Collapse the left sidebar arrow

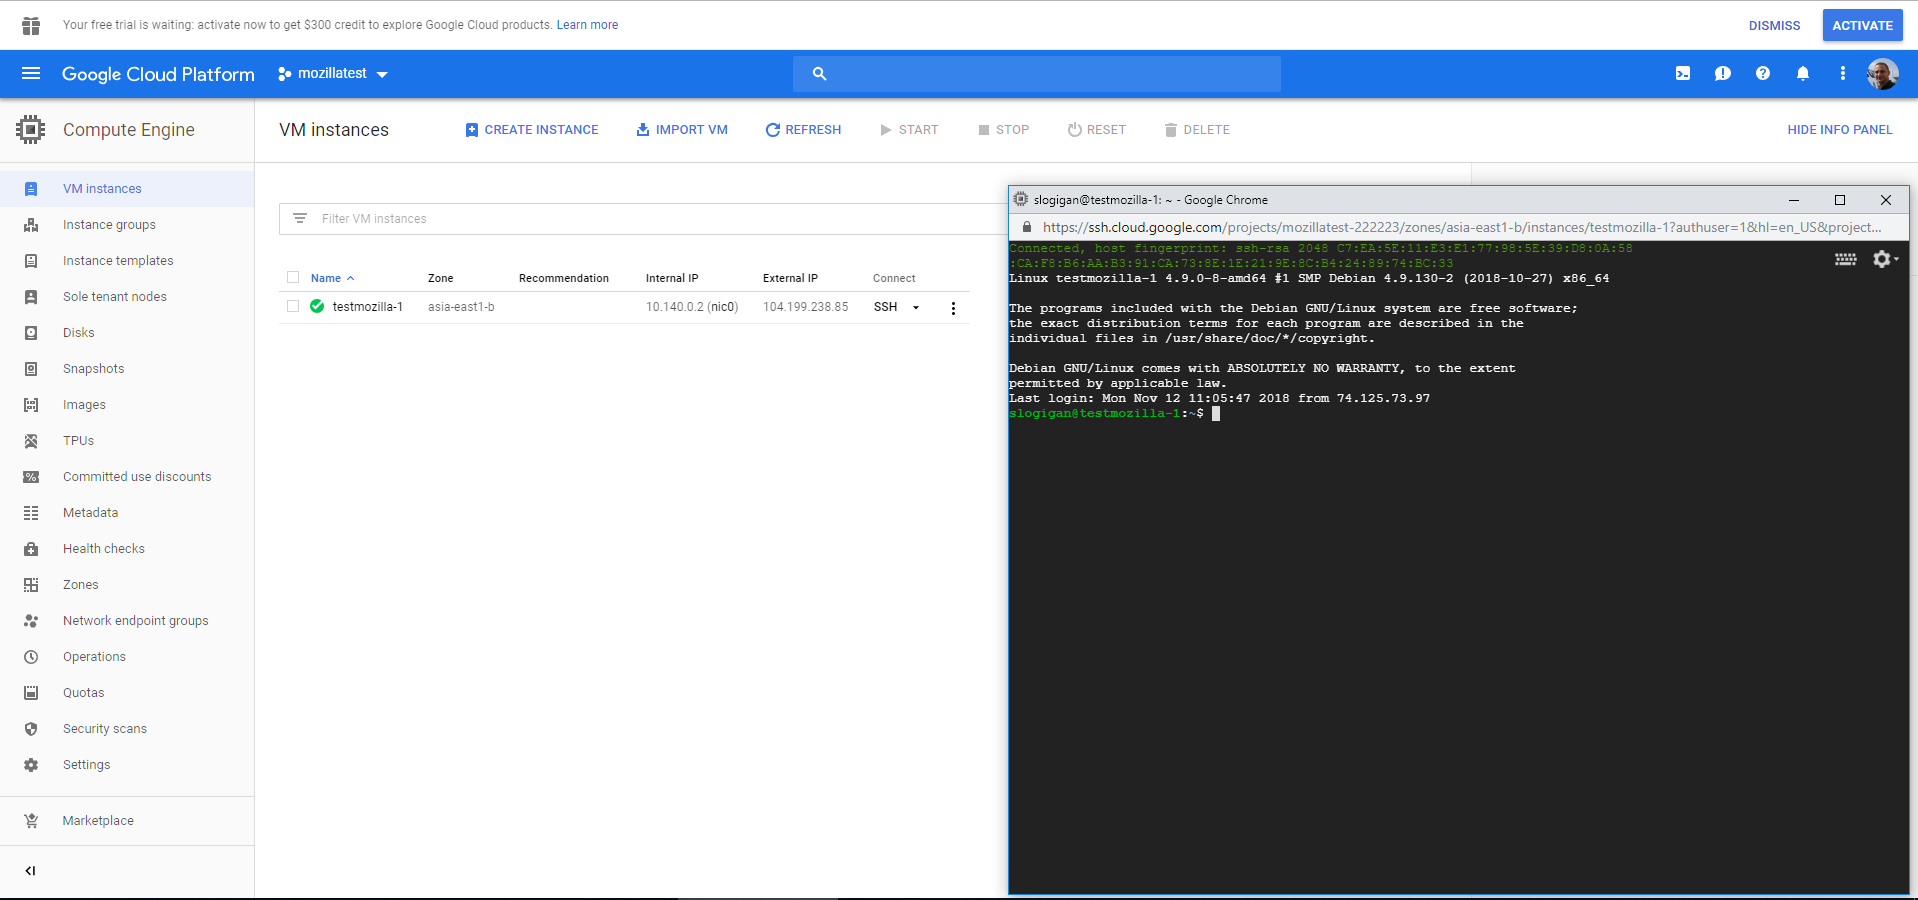pos(31,871)
